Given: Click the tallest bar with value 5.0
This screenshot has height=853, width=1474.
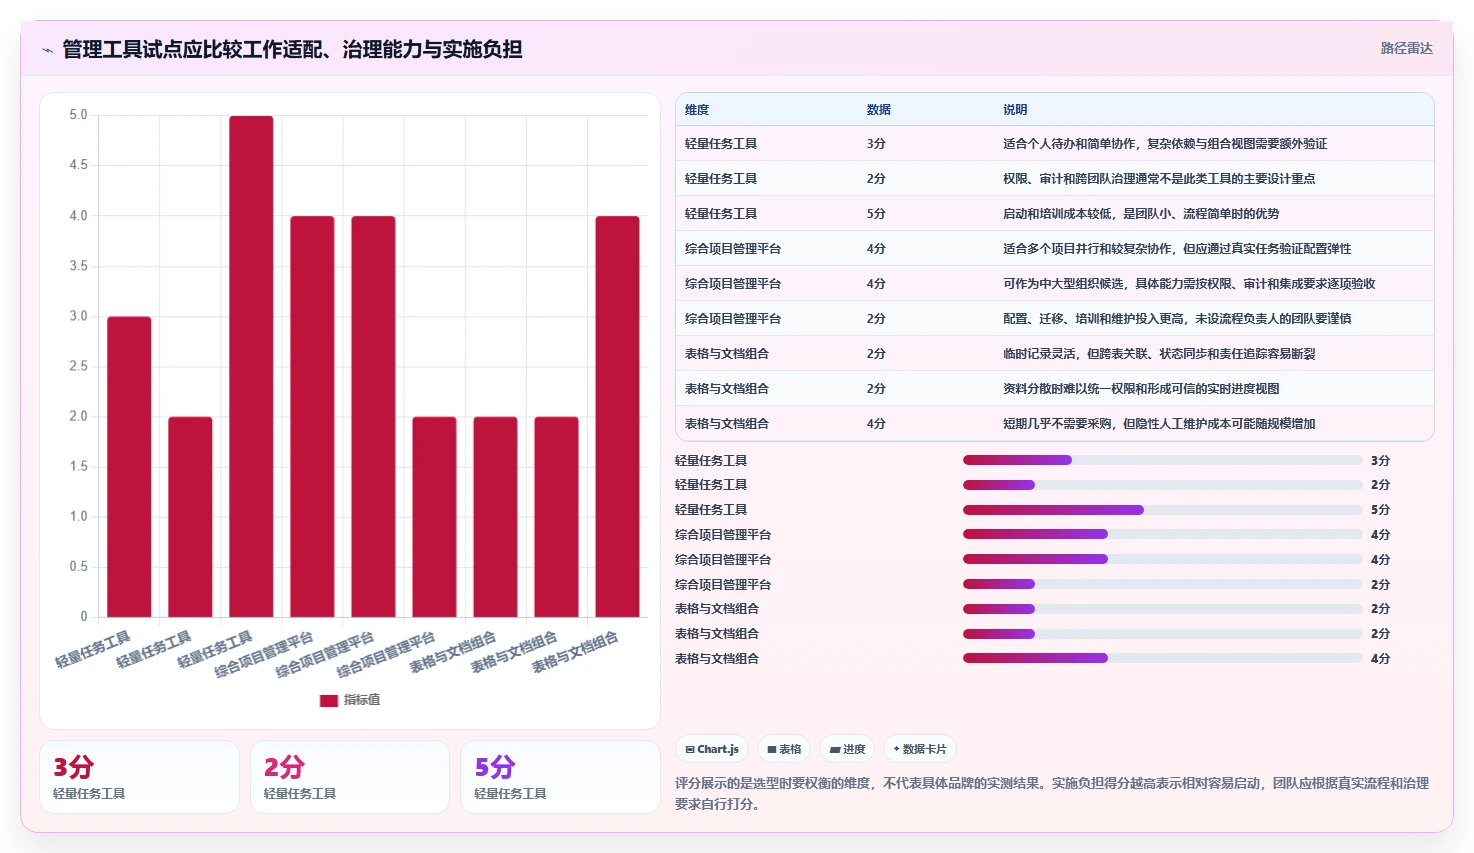Looking at the screenshot, I should pyautogui.click(x=251, y=366).
